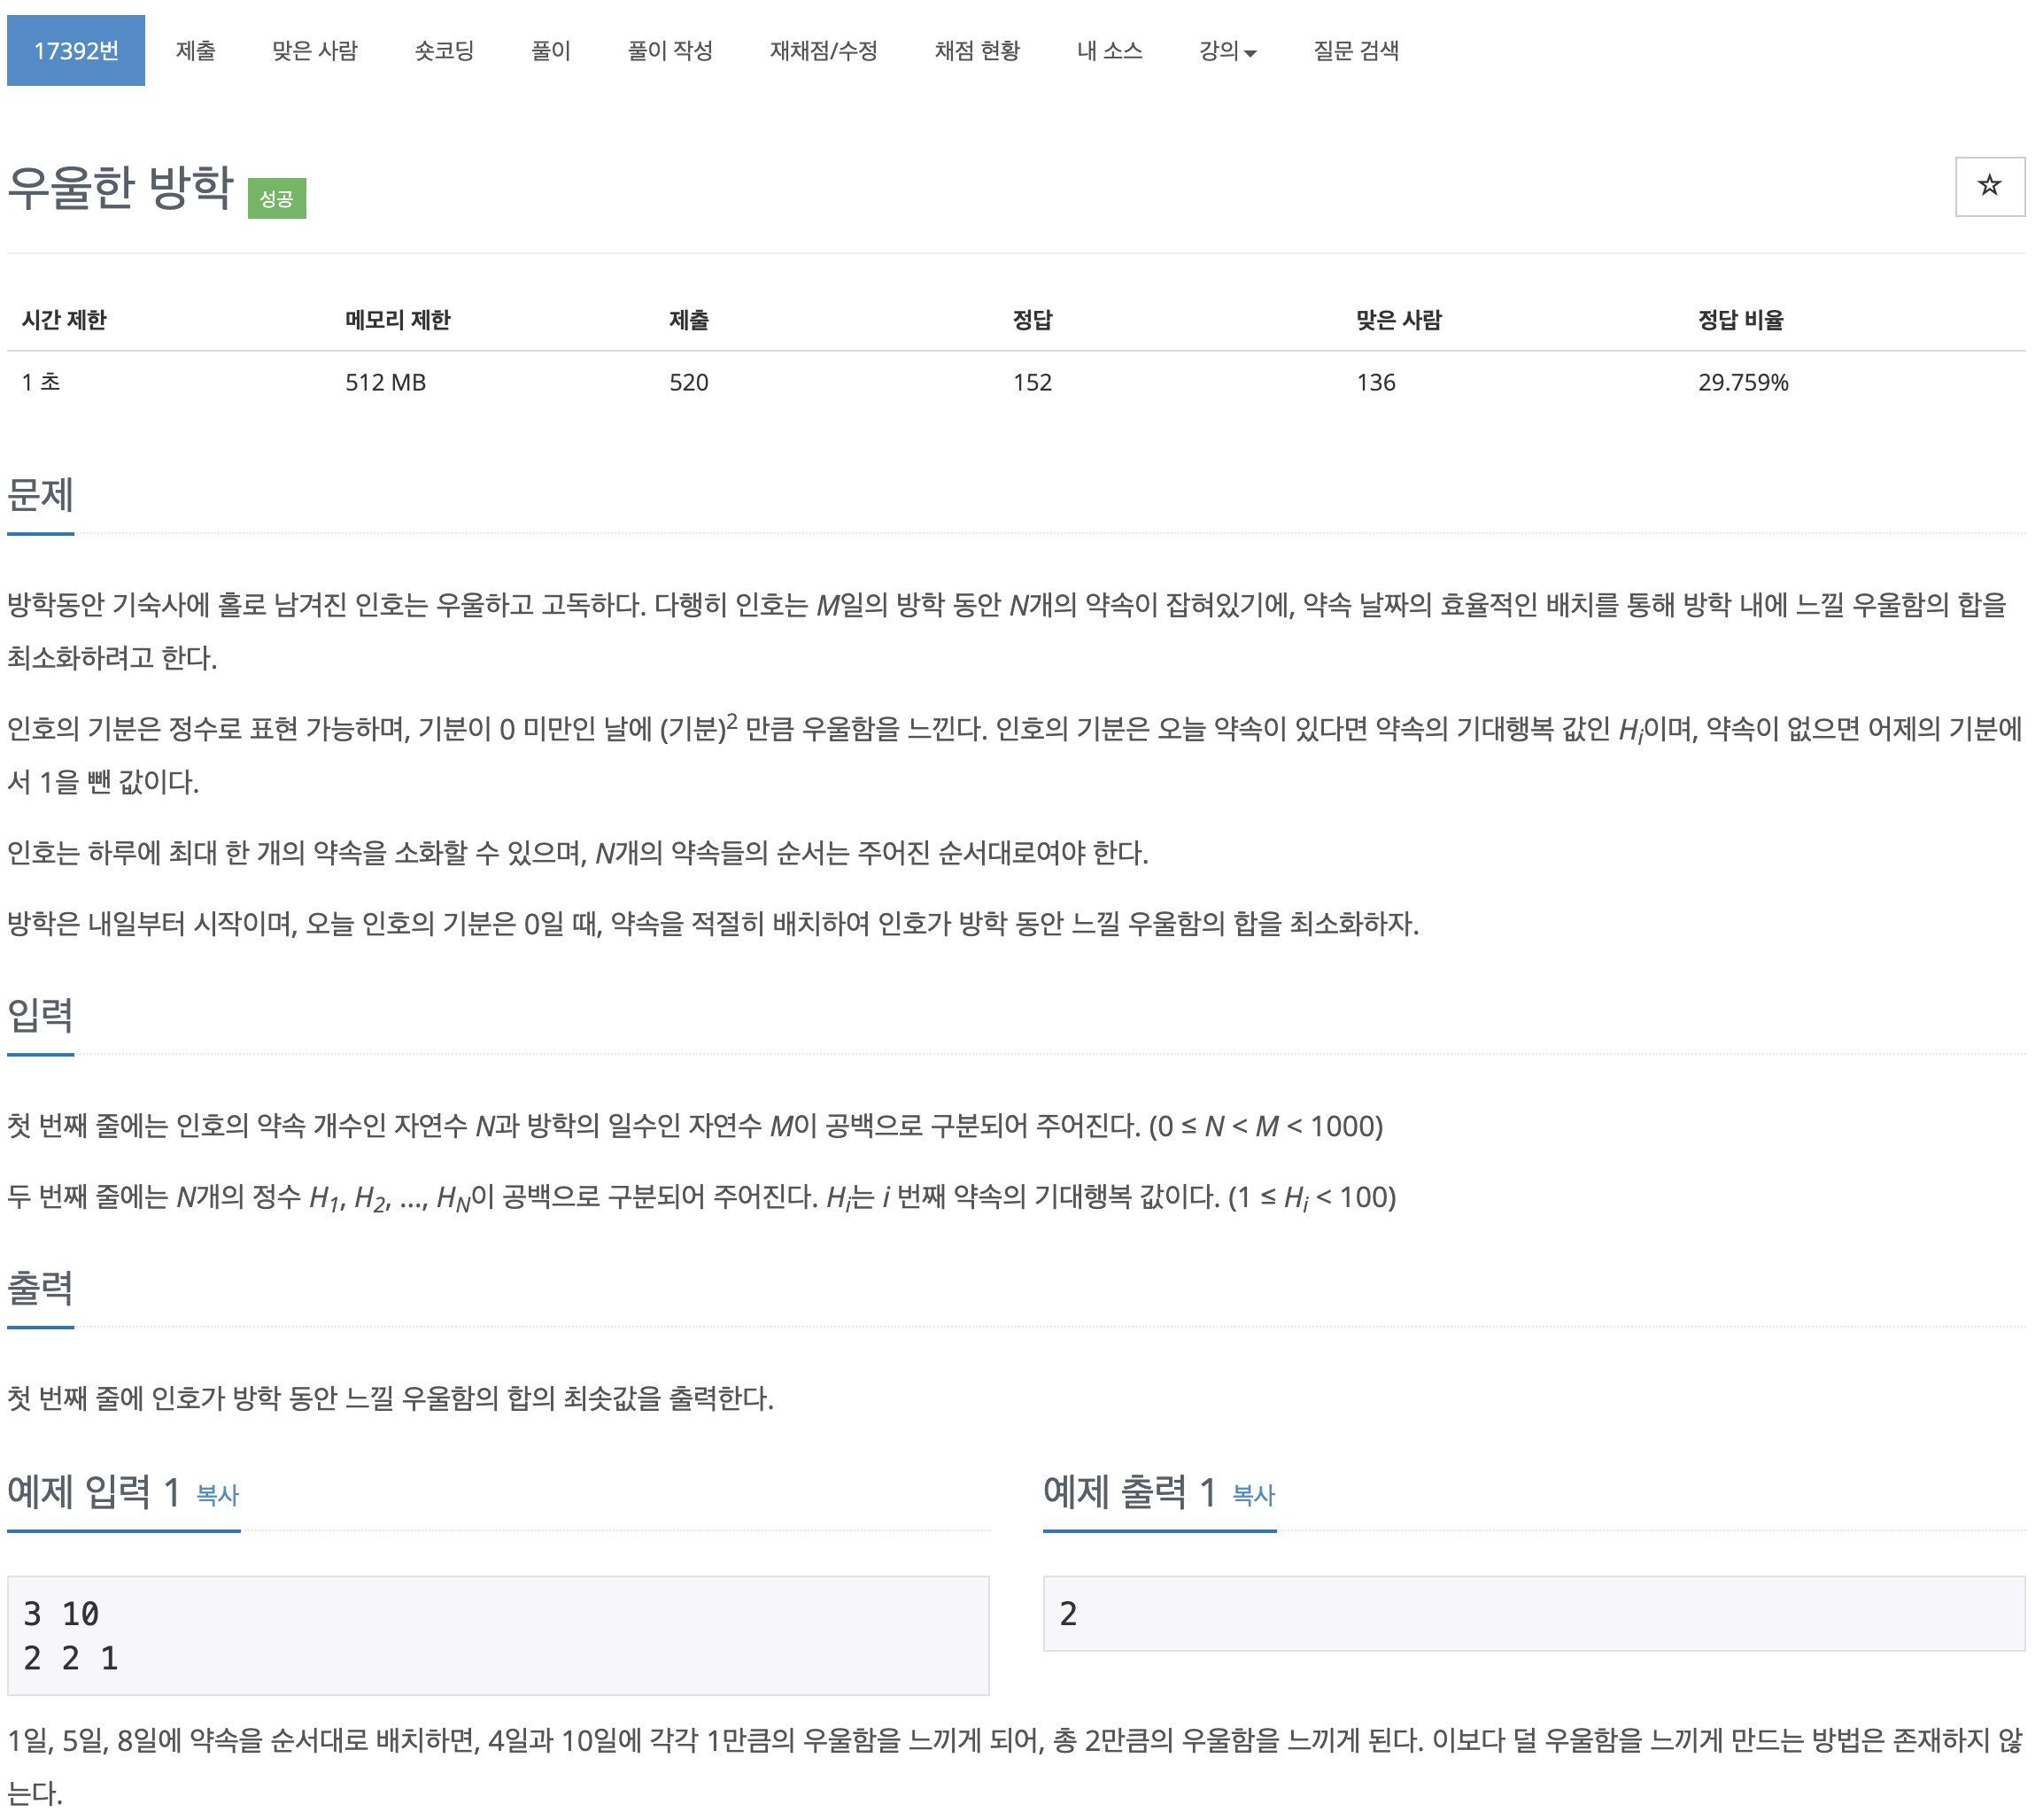Click the green 성공 status badge

[276, 199]
